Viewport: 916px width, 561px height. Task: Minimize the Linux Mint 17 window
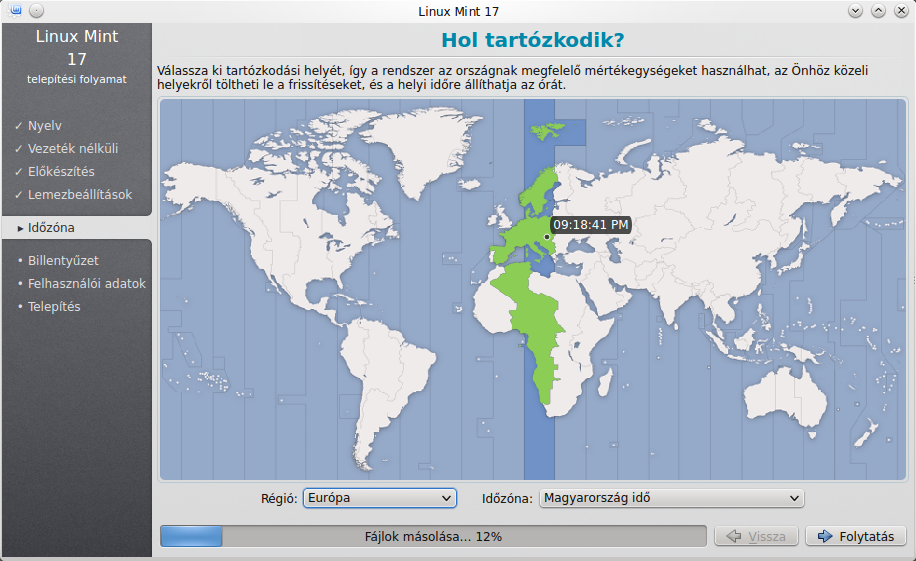(855, 11)
